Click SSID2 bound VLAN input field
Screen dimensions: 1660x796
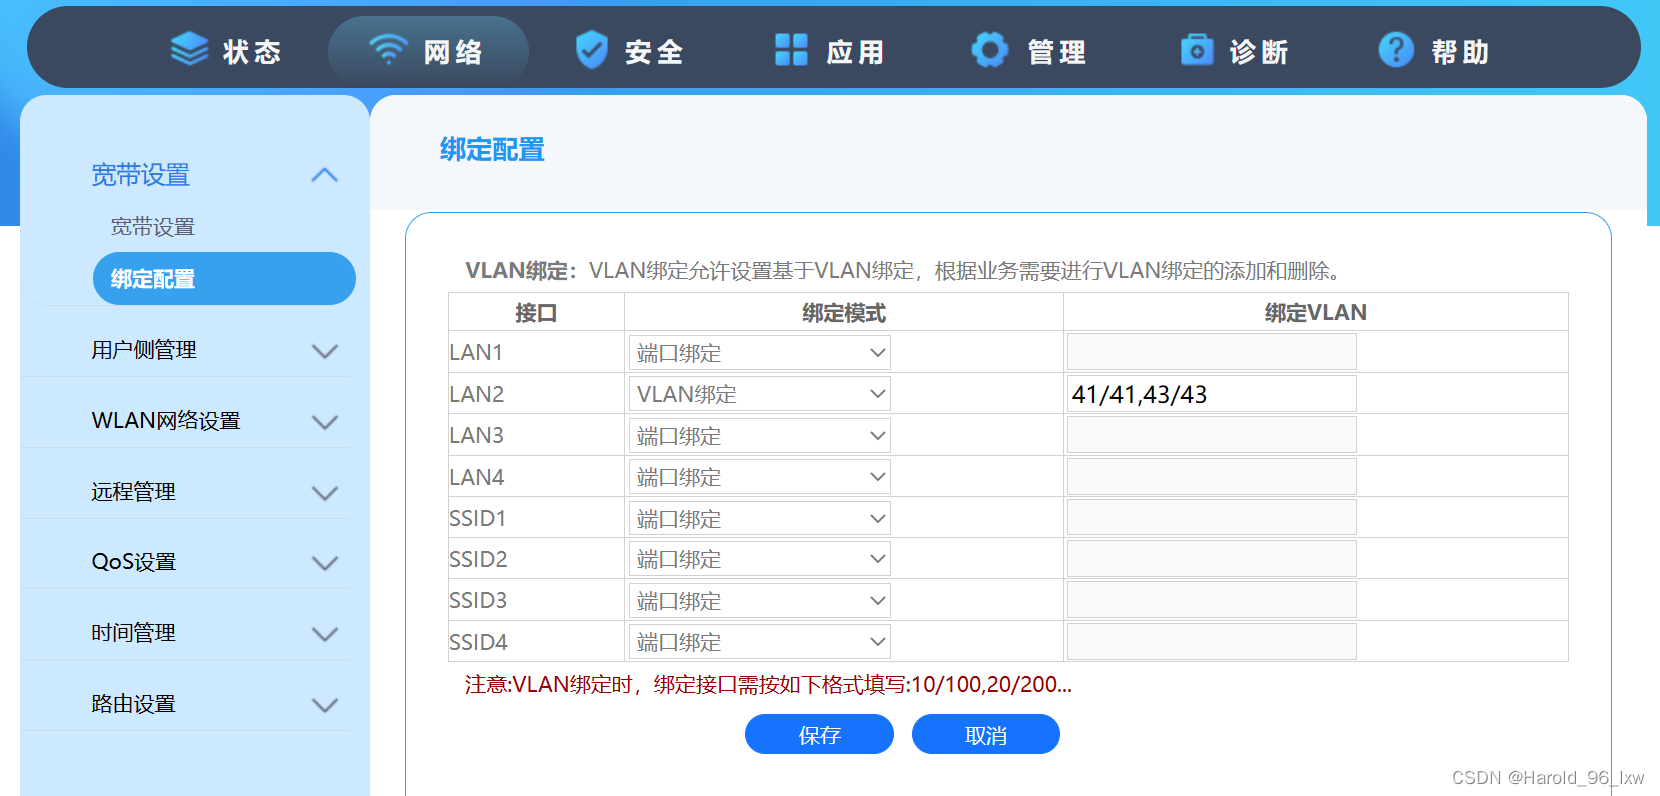coord(1212,559)
